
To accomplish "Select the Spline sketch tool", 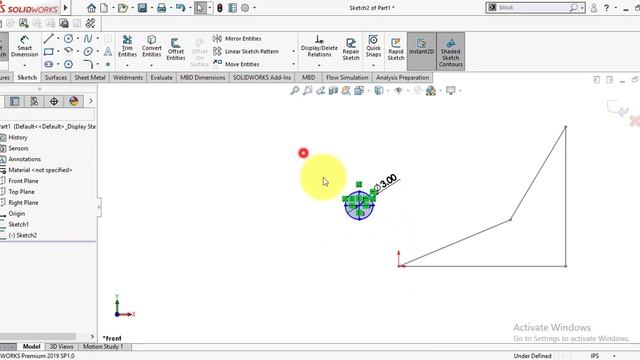I will click(x=88, y=39).
